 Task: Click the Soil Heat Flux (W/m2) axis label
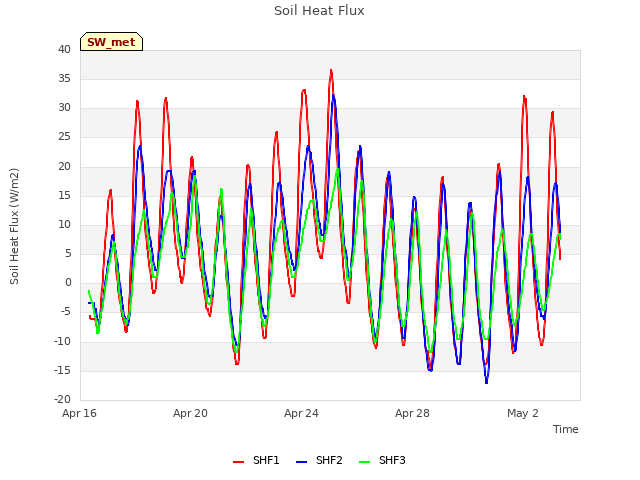coord(14,226)
